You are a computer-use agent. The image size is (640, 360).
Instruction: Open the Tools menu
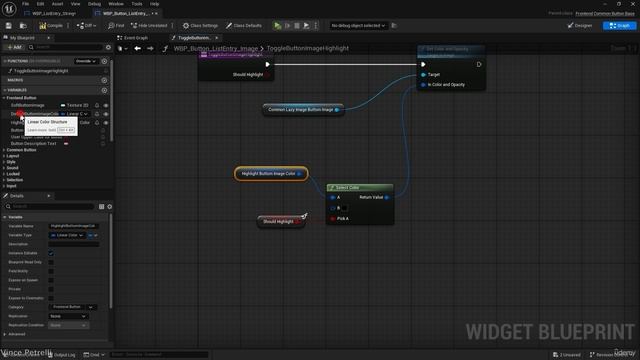[137, 4]
